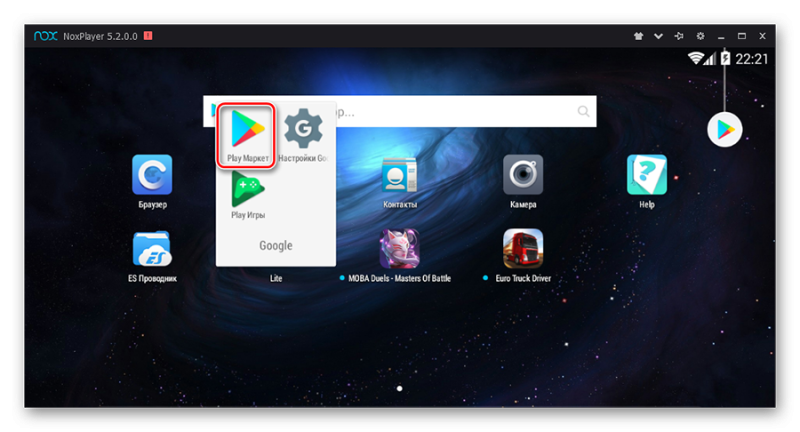
Task: Expand the title bar dropdown arrow
Action: (x=658, y=36)
